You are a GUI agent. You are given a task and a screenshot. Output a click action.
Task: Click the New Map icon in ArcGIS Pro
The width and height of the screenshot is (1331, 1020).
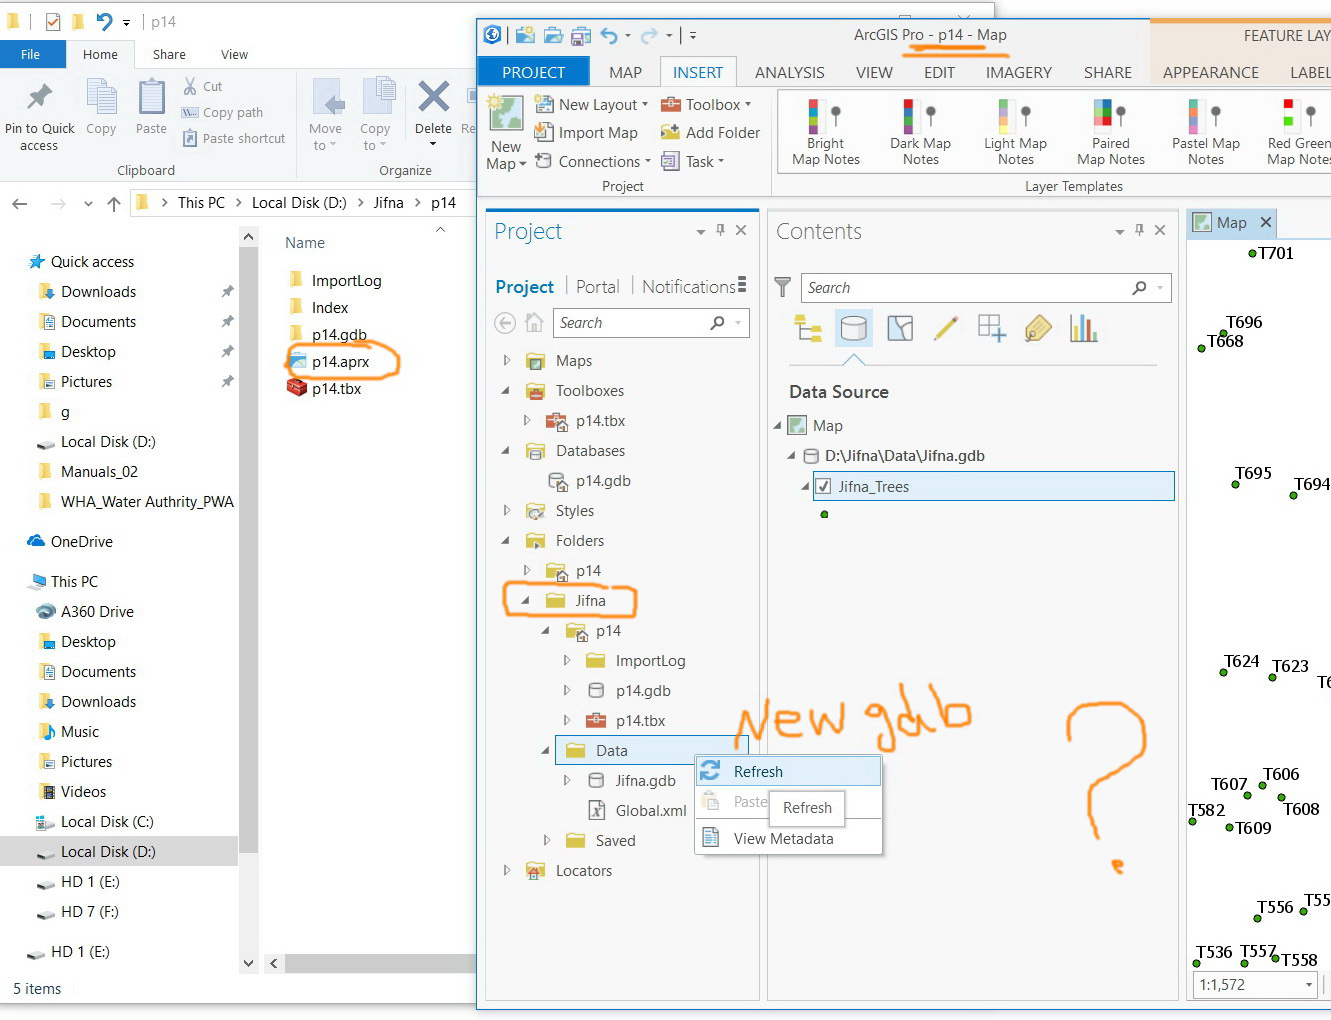[506, 114]
